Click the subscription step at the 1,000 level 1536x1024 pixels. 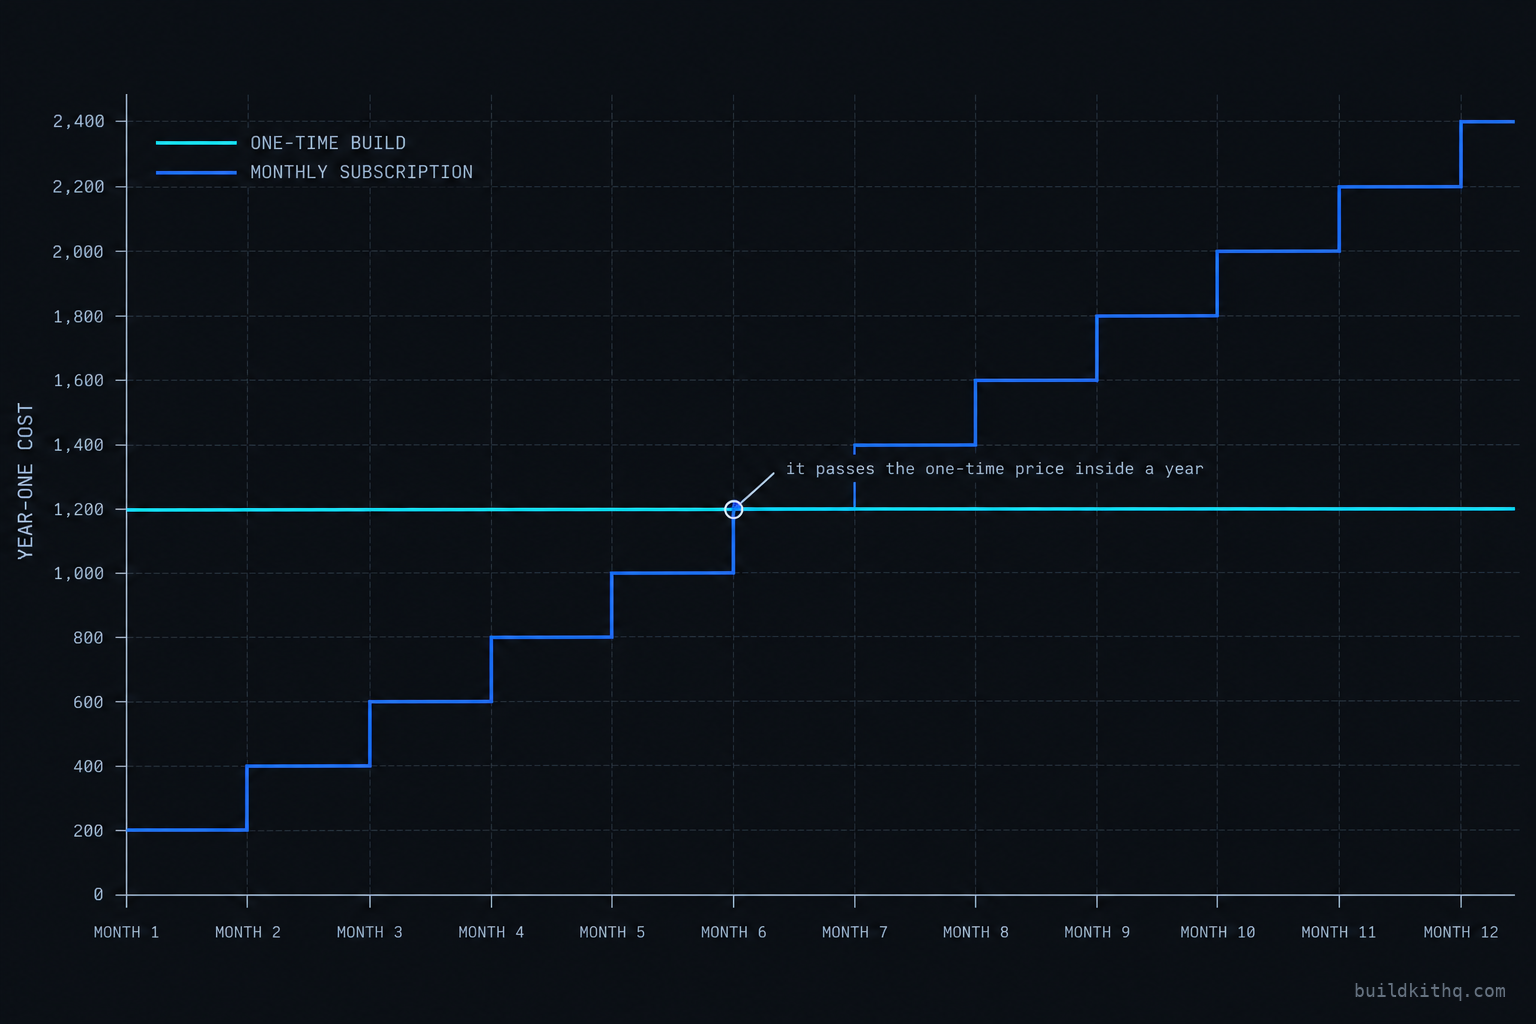point(673,573)
